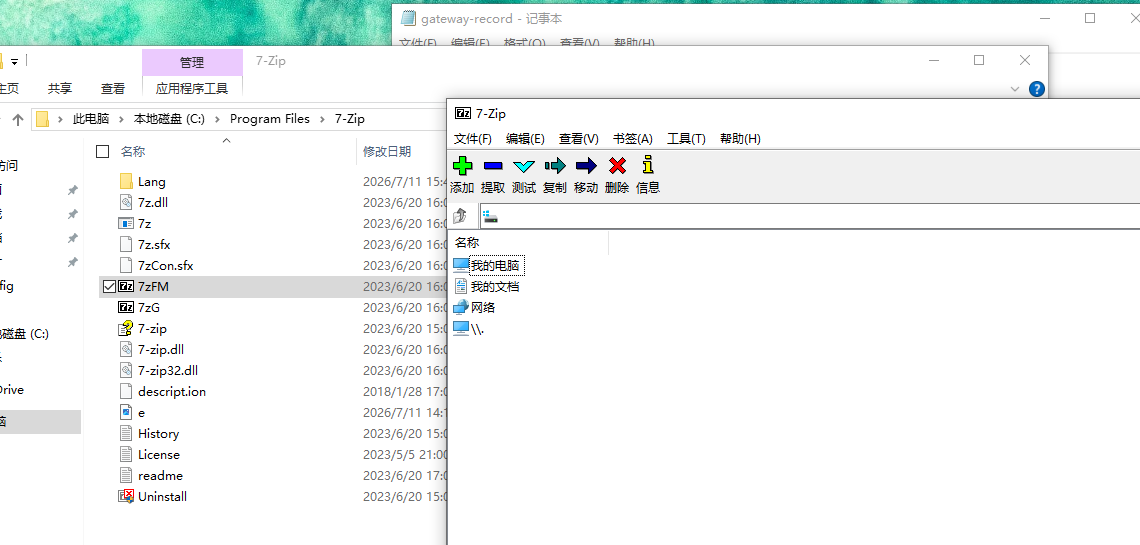Open 编辑(E) menu in 7-Zip
The width and height of the screenshot is (1140, 545).
[x=526, y=139]
